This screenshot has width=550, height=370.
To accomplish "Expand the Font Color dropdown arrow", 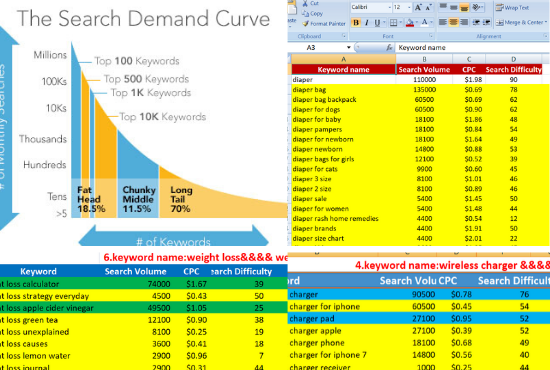I will pyautogui.click(x=431, y=23).
